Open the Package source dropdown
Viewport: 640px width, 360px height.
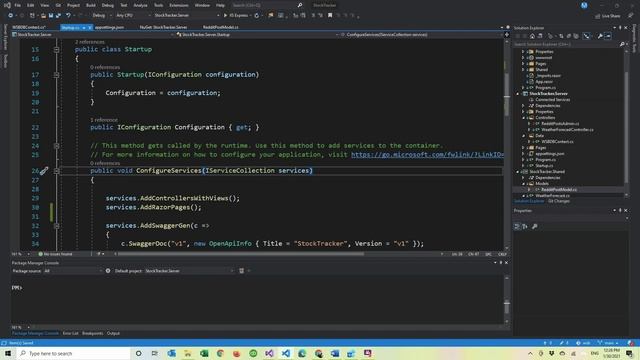point(73,271)
